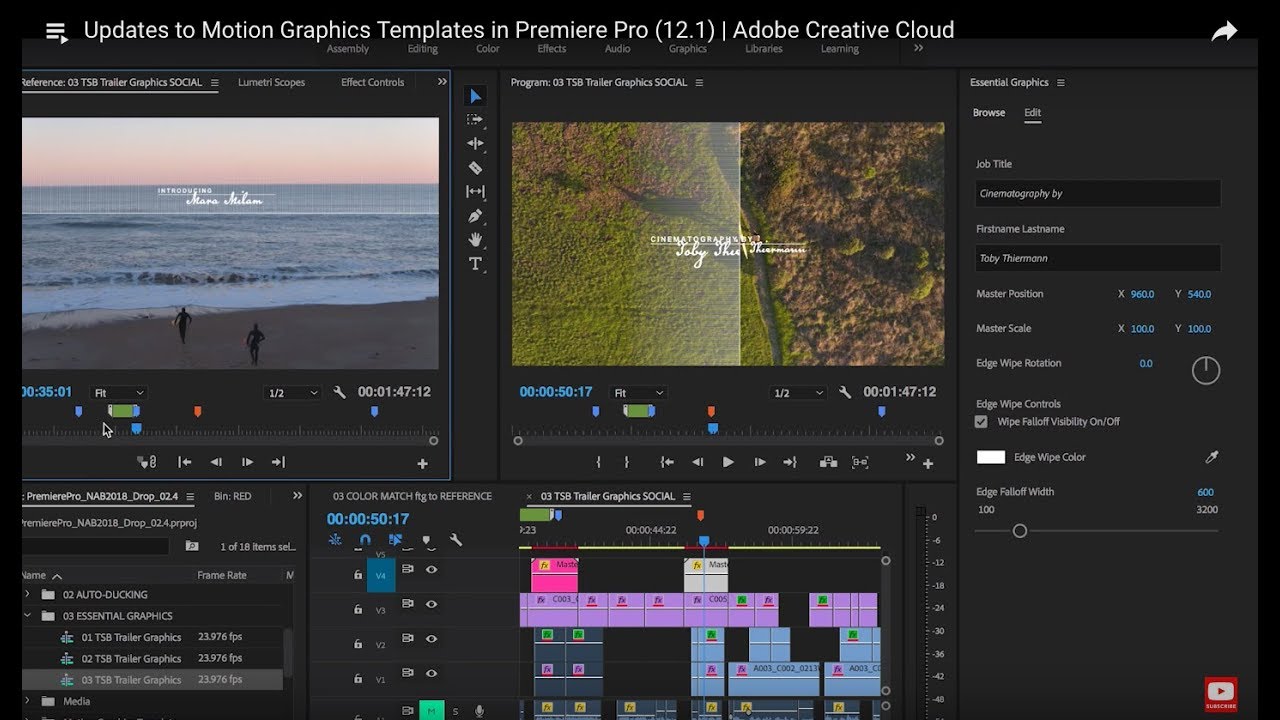Open Reference monitor 1/2 resolution dropdown
Viewport: 1280px width, 720px height.
click(292, 393)
